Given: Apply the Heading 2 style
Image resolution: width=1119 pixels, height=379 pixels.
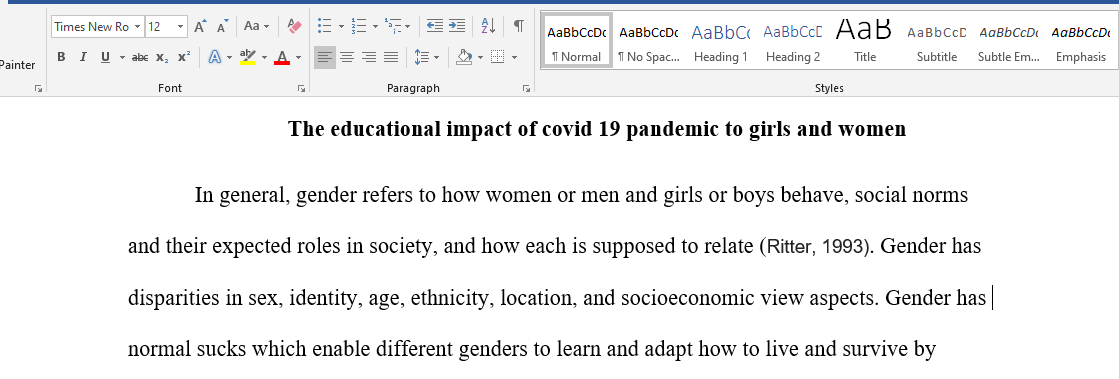Looking at the screenshot, I should pyautogui.click(x=793, y=41).
